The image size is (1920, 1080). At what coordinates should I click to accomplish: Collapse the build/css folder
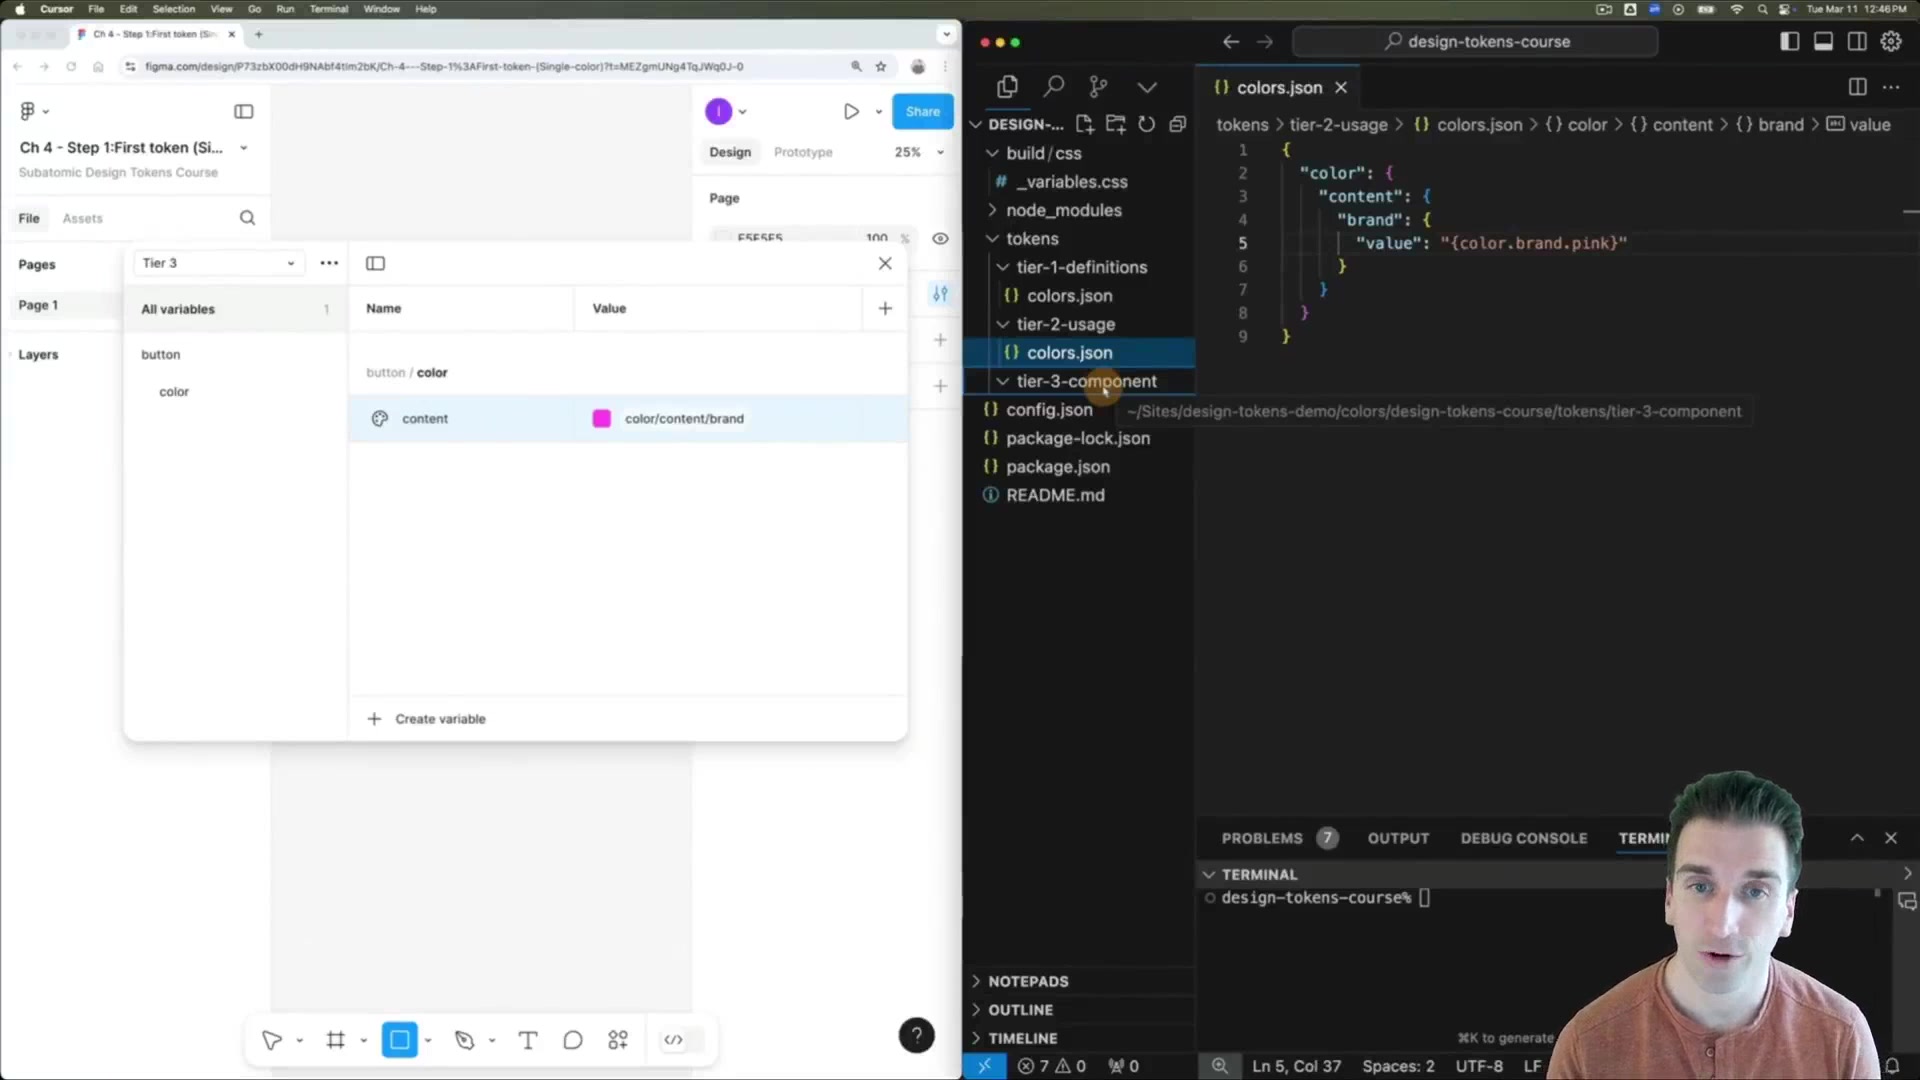tap(992, 153)
